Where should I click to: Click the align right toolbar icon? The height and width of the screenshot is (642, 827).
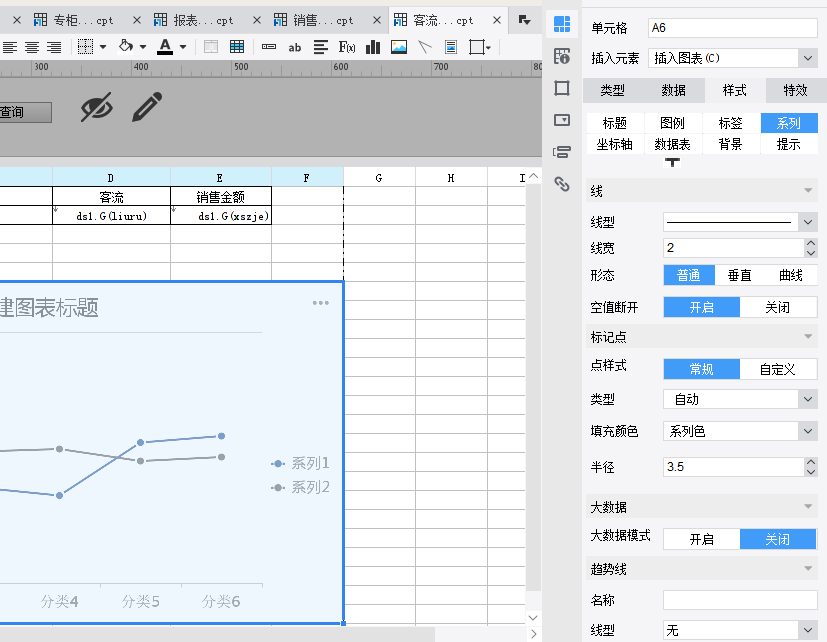coord(54,47)
